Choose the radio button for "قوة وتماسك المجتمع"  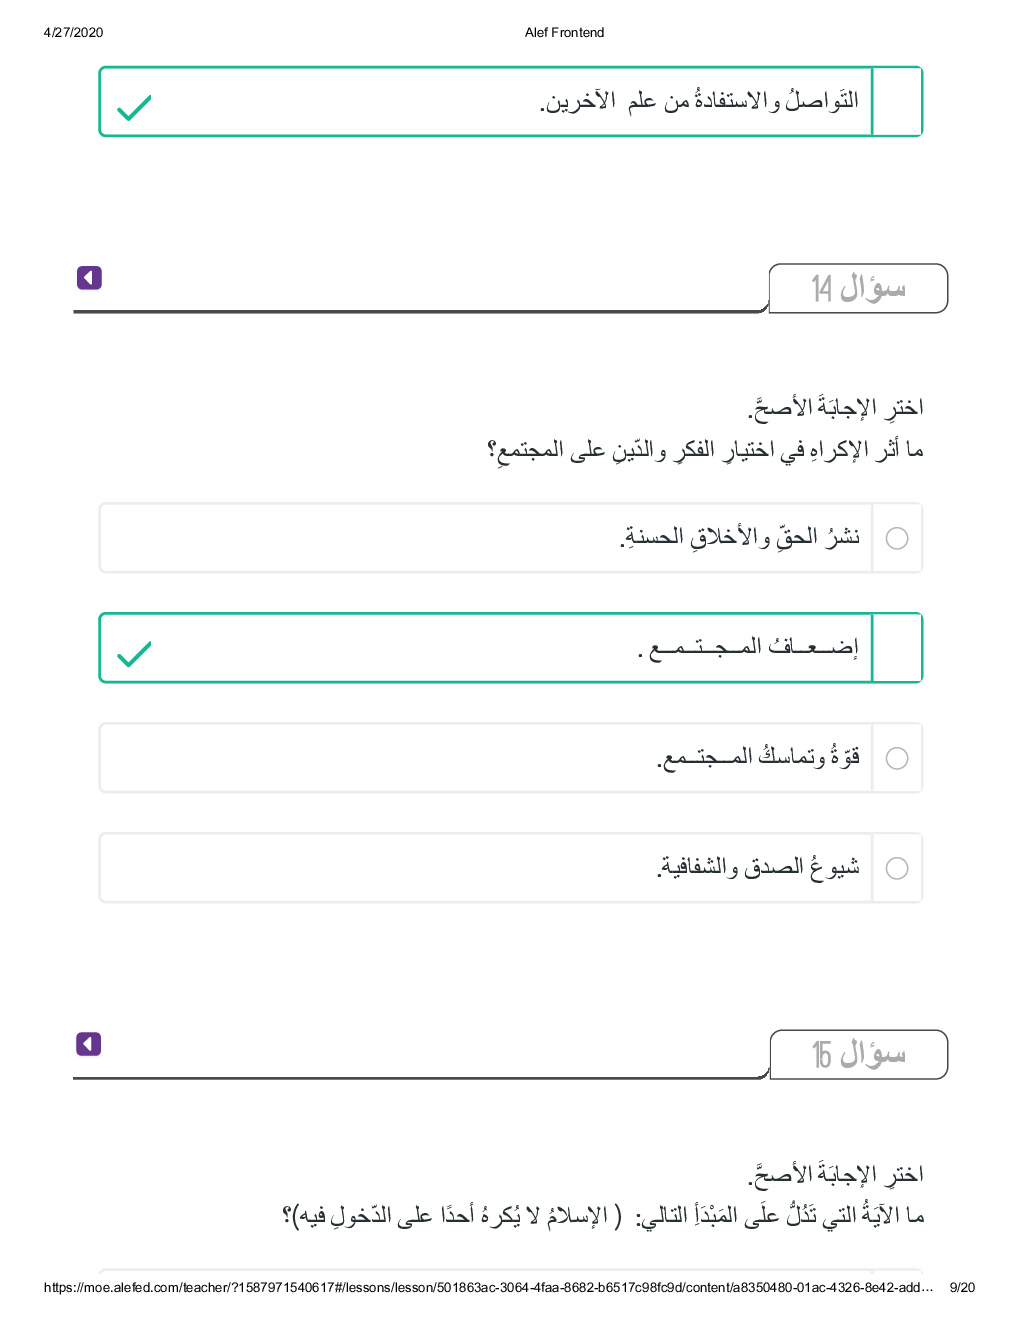[897, 759]
